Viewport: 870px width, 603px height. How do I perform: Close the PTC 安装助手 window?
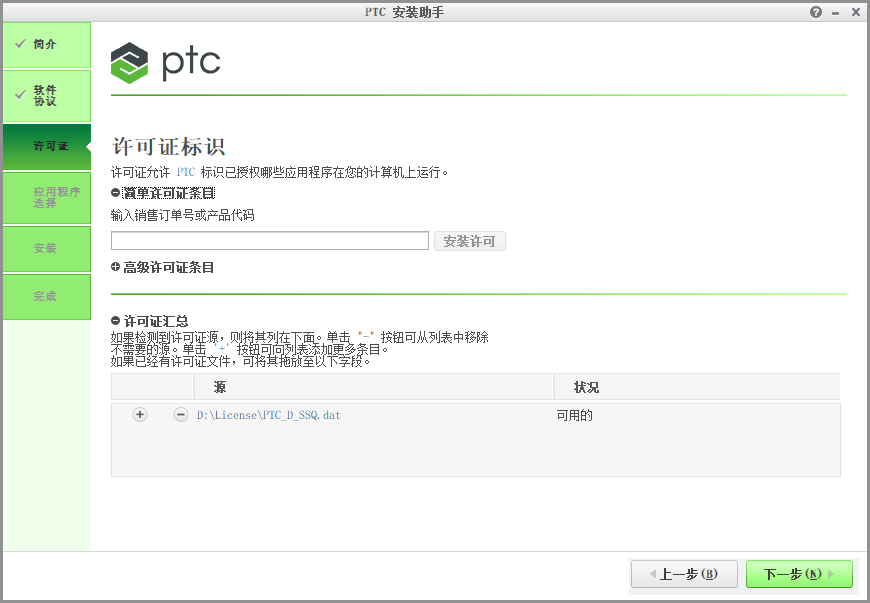tap(856, 12)
